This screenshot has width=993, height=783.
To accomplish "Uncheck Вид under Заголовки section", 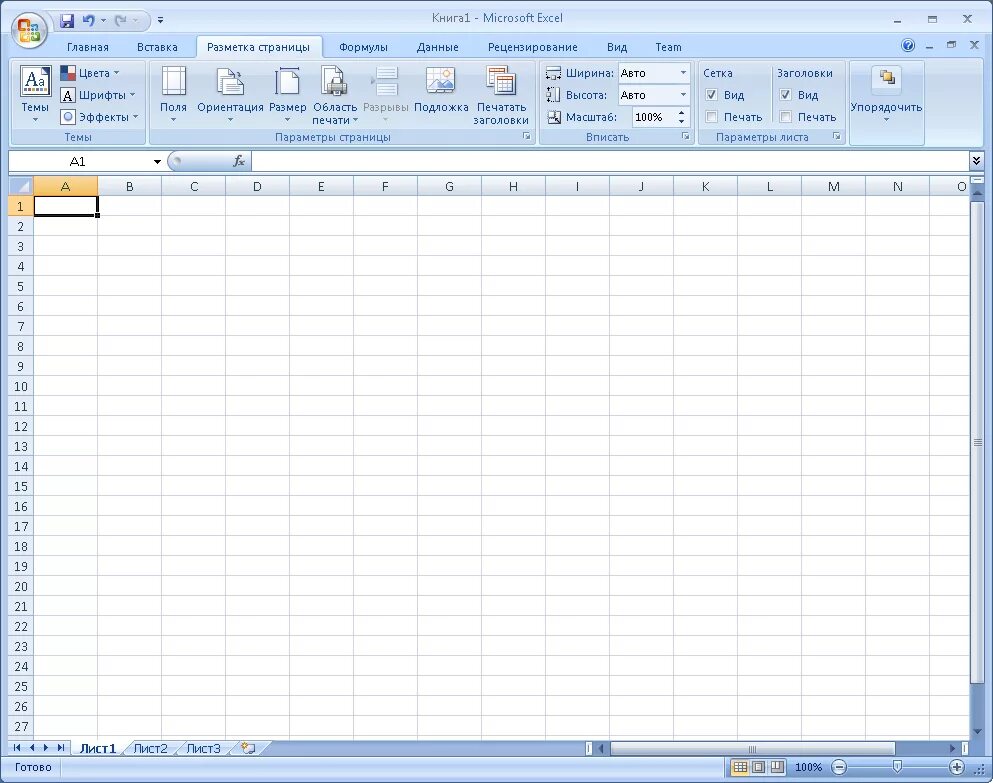I will [x=786, y=94].
